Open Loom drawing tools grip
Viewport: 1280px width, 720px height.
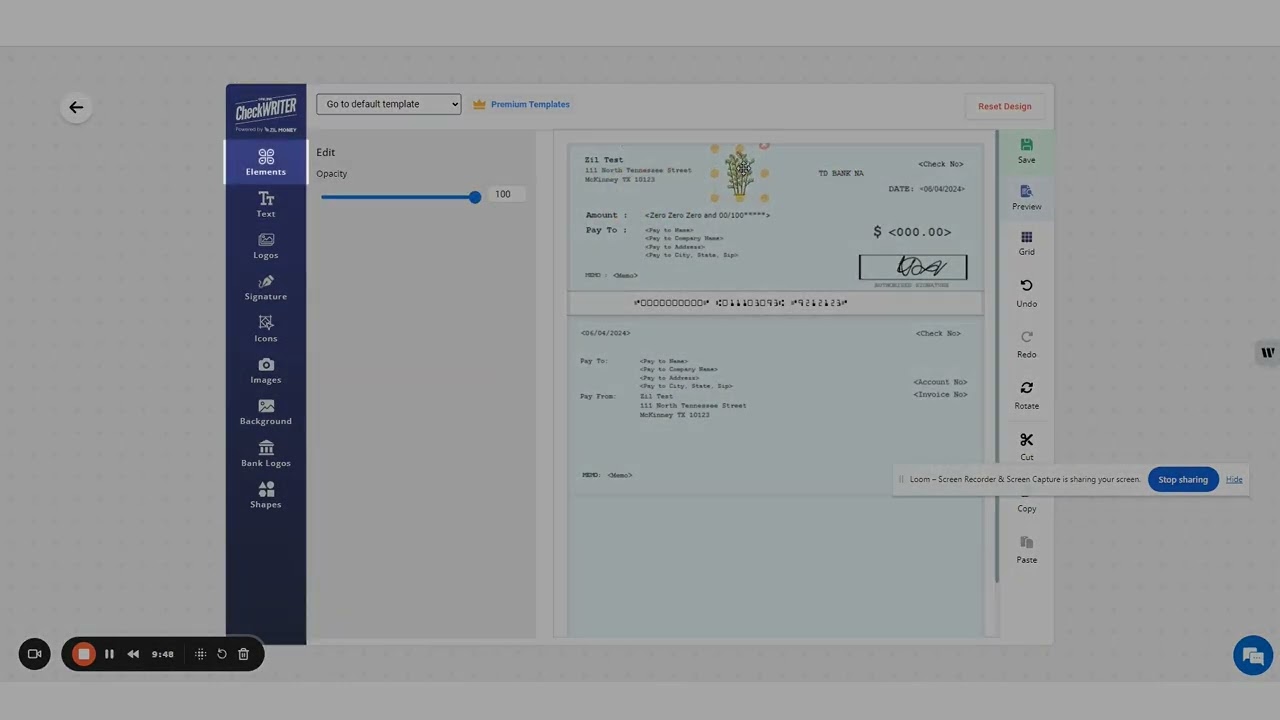click(200, 654)
